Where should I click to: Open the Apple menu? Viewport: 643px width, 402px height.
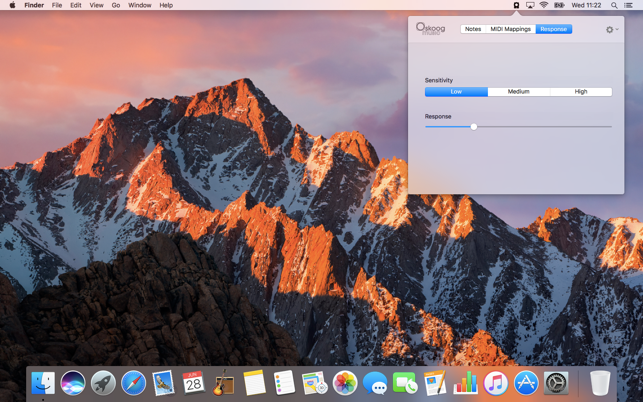(12, 5)
